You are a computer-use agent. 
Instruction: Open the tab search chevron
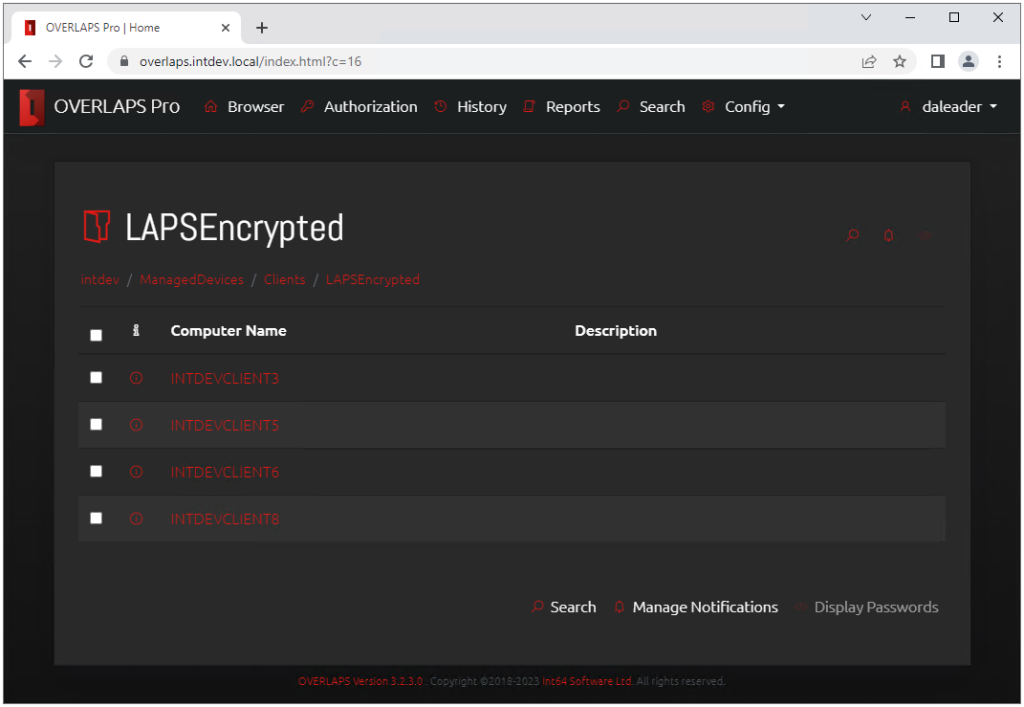click(x=866, y=18)
